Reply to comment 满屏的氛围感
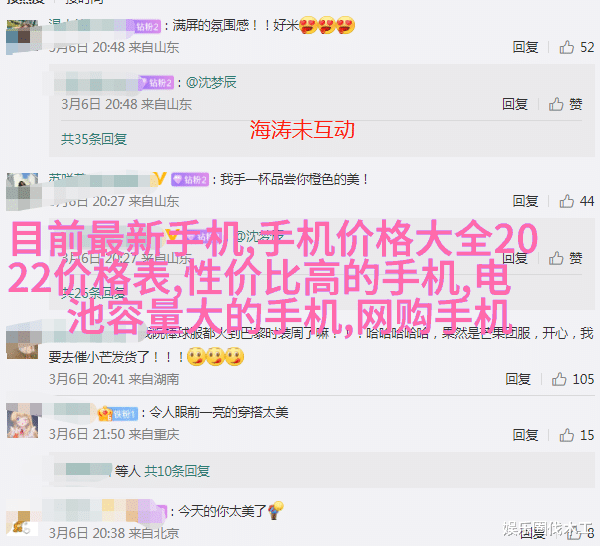 pyautogui.click(x=525, y=47)
